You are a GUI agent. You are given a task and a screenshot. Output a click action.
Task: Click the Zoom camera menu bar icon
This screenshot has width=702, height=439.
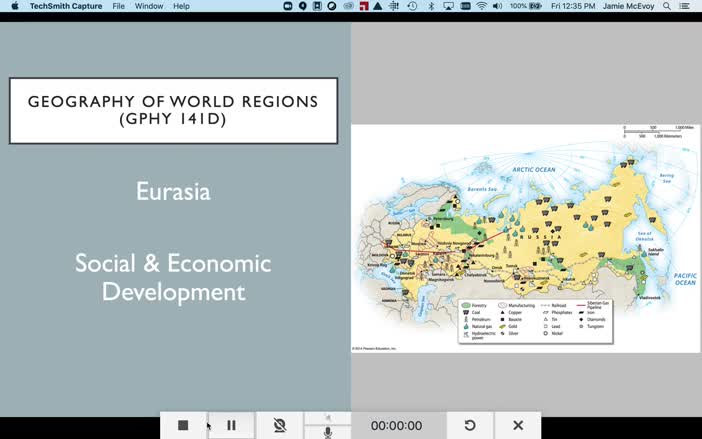[288, 6]
